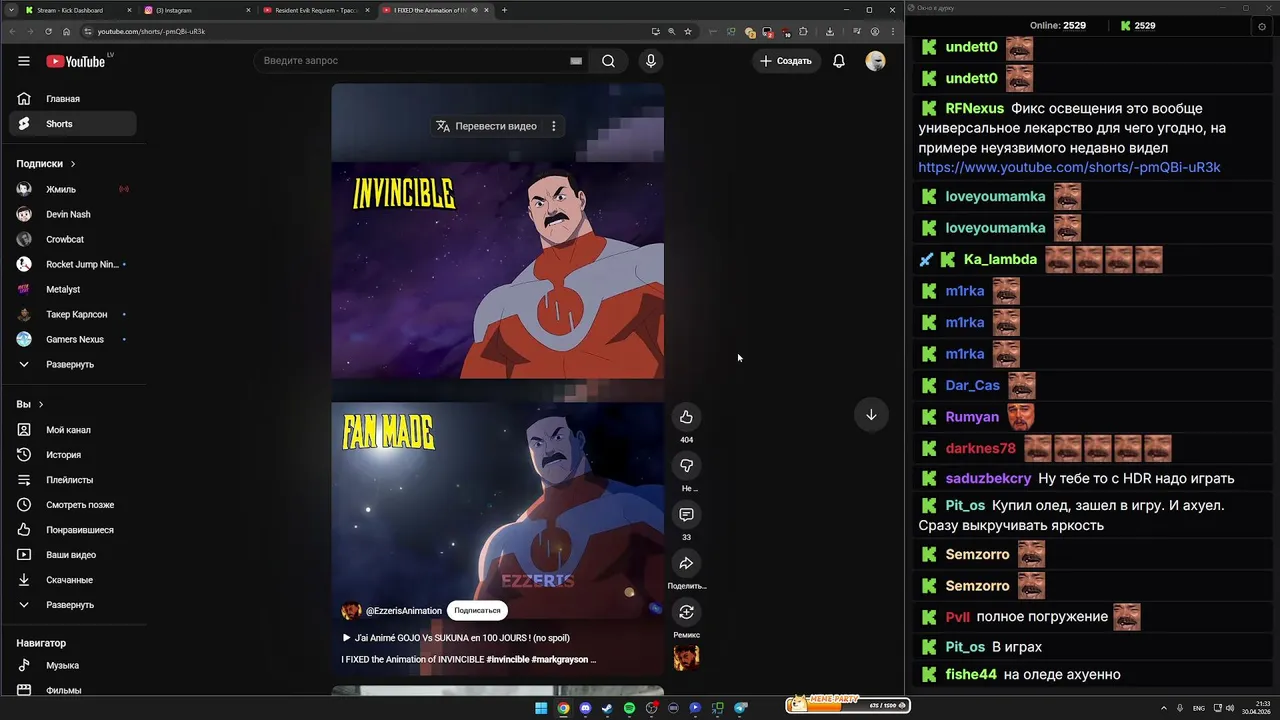The image size is (1280, 720).
Task: Switch to Stream - Kick Dashboard tab
Action: pos(78,10)
